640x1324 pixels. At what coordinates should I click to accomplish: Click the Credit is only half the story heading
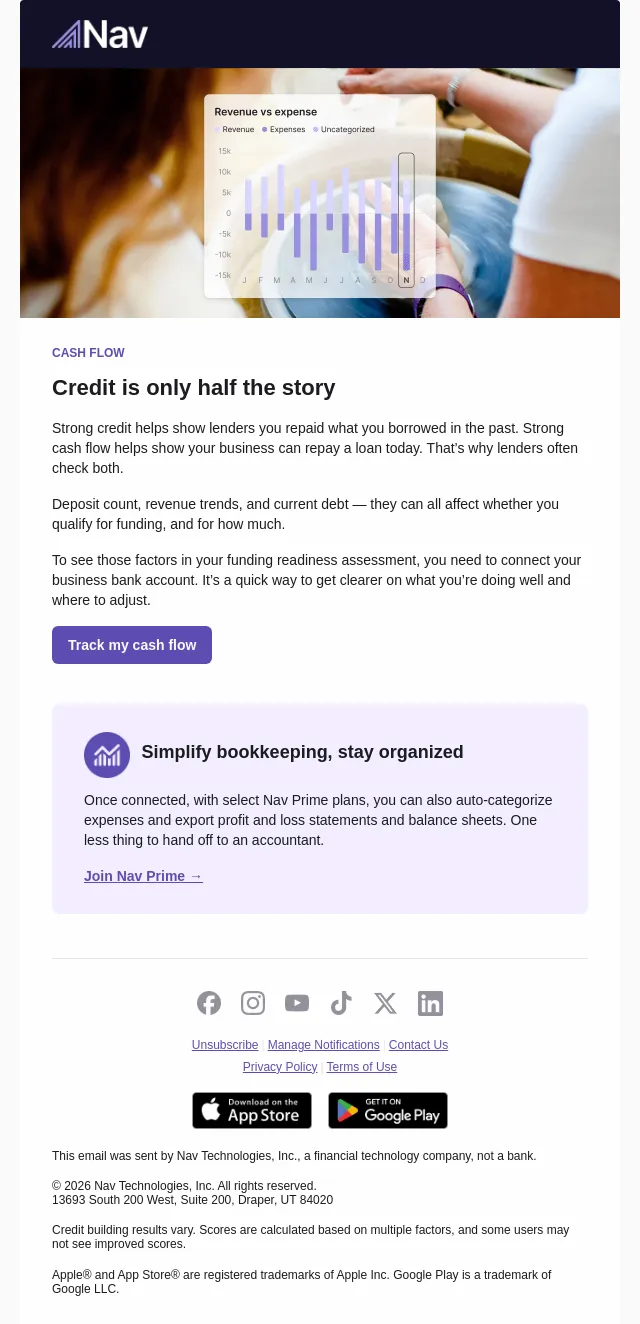click(194, 387)
